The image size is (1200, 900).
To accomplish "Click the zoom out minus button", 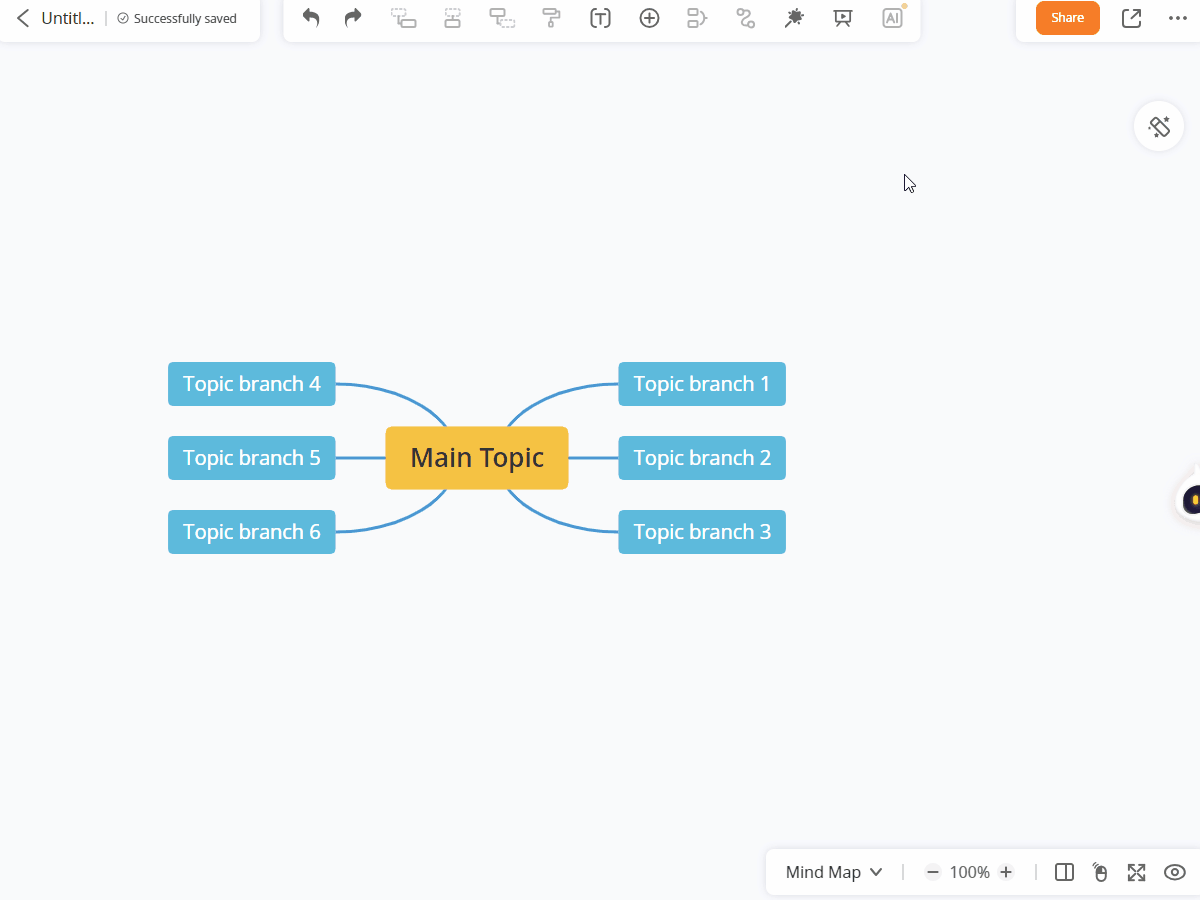I will point(932,872).
